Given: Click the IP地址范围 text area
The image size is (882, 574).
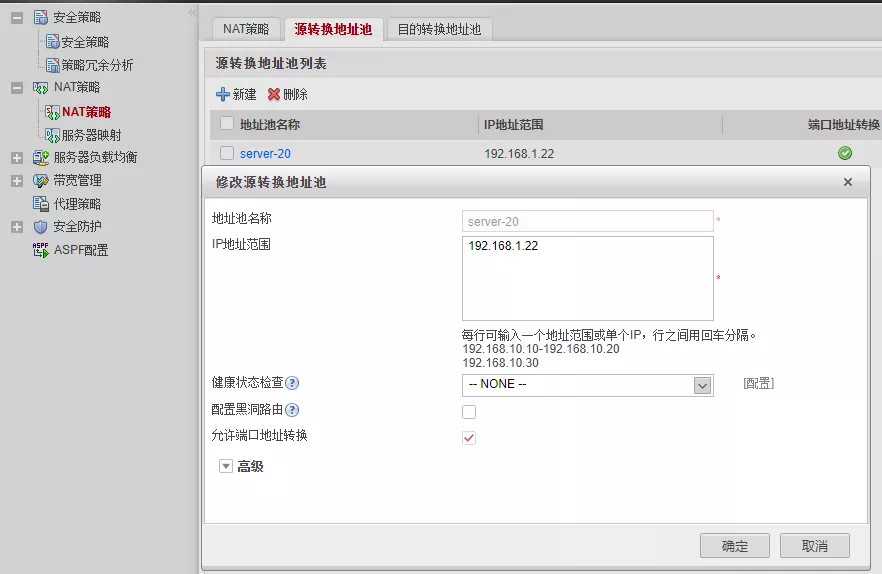Looking at the screenshot, I should (x=587, y=278).
